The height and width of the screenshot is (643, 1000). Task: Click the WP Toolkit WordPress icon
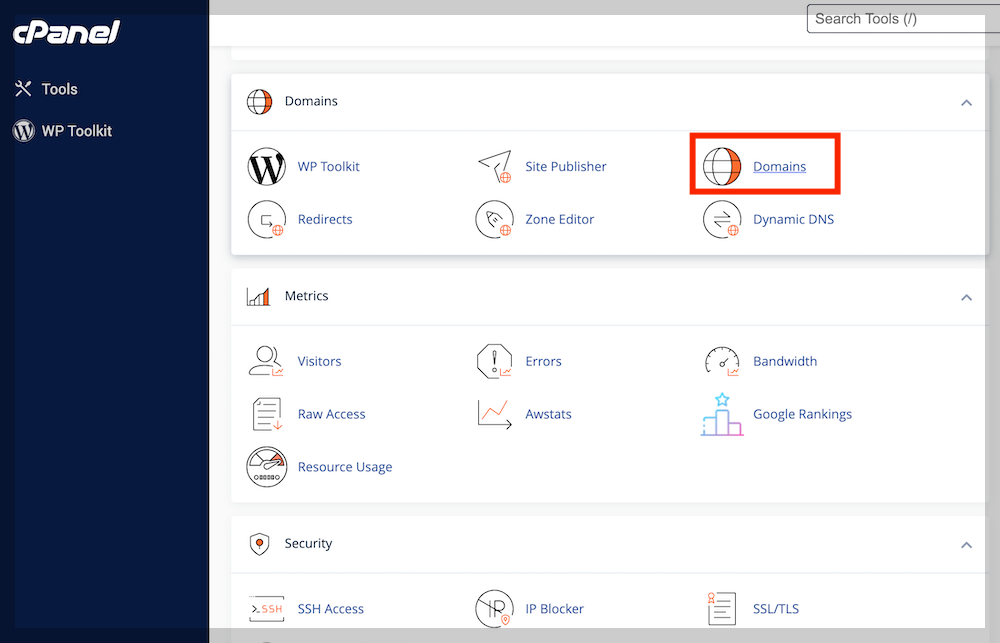pyautogui.click(x=267, y=166)
